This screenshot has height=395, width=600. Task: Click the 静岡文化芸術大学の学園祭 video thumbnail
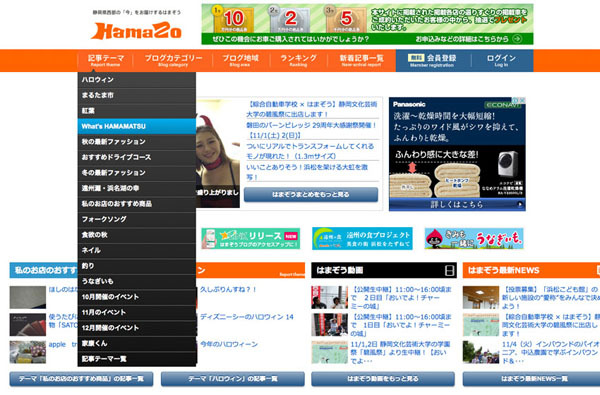[x=329, y=352]
